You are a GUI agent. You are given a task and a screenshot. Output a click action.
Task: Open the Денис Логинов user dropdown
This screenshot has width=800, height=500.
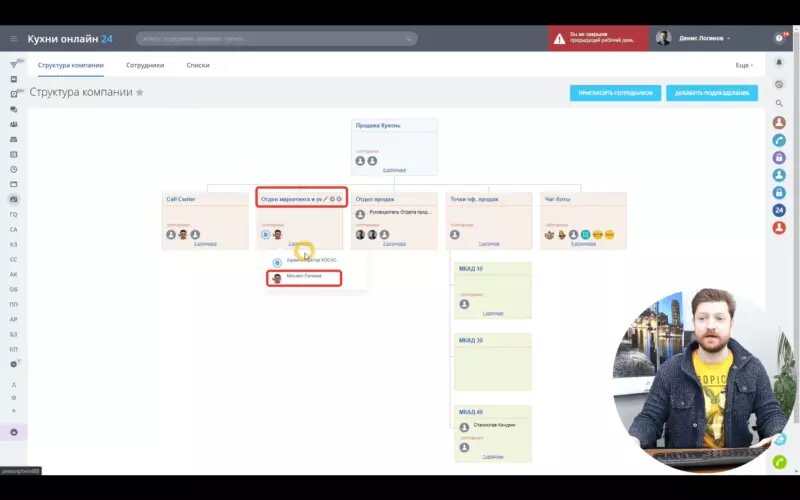click(704, 38)
